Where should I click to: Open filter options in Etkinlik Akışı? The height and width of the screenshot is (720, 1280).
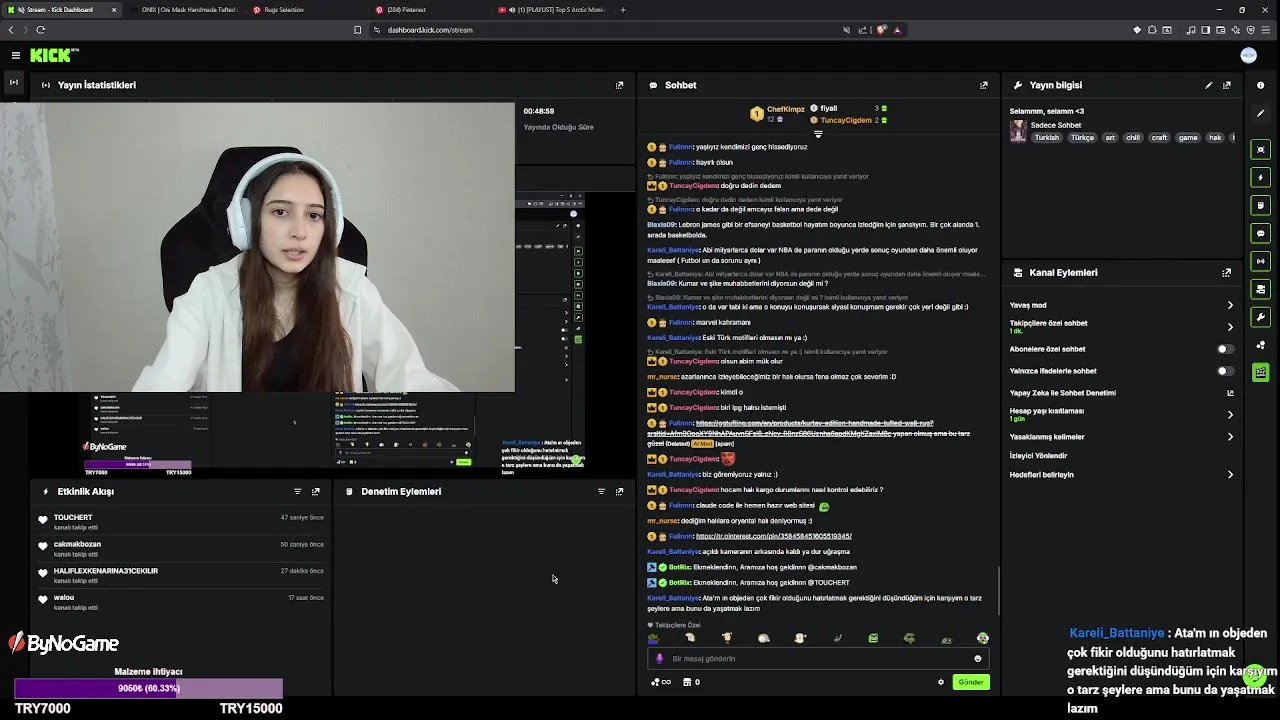click(x=297, y=491)
